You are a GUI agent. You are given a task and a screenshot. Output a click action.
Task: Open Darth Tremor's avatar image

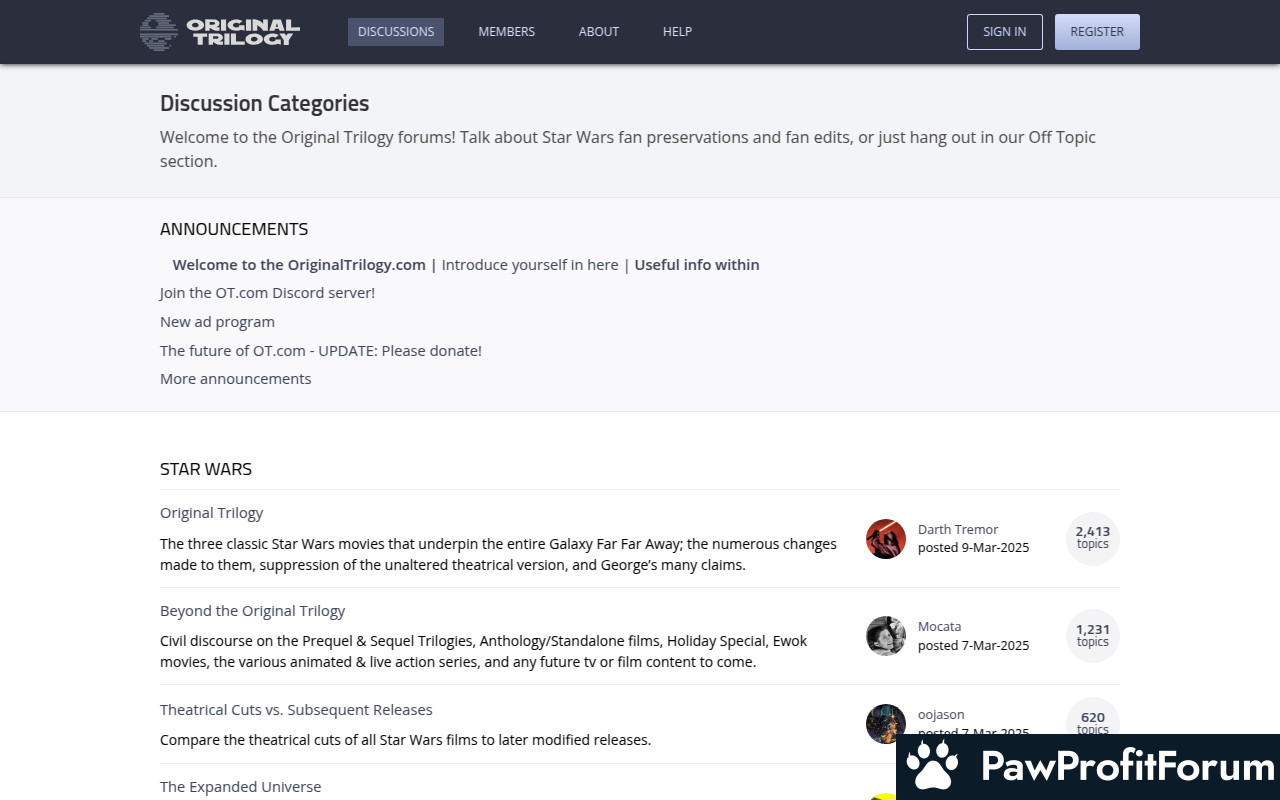point(886,539)
